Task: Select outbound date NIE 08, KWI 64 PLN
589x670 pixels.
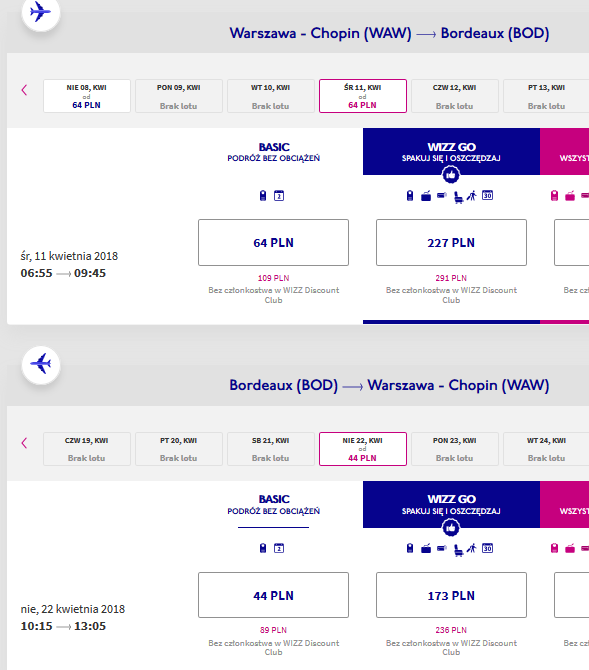Action: coord(87,96)
